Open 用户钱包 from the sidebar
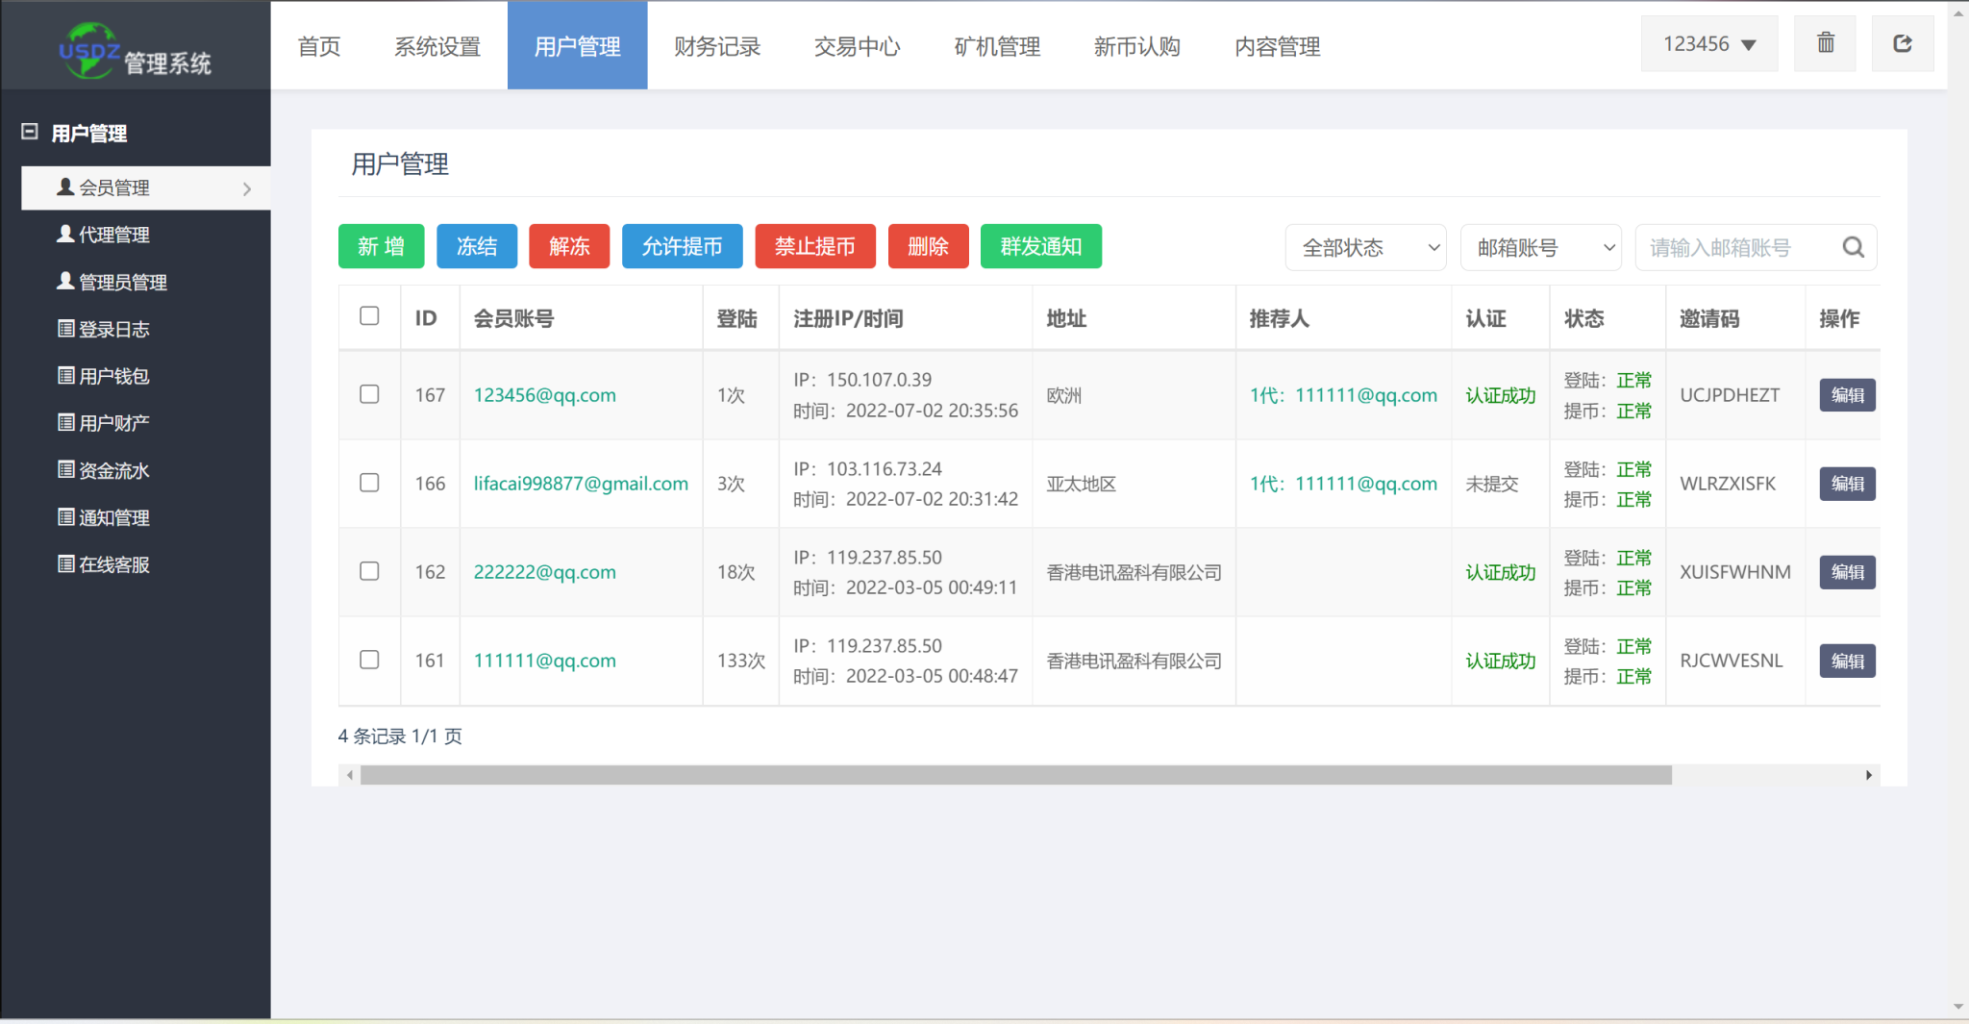 tap(112, 375)
